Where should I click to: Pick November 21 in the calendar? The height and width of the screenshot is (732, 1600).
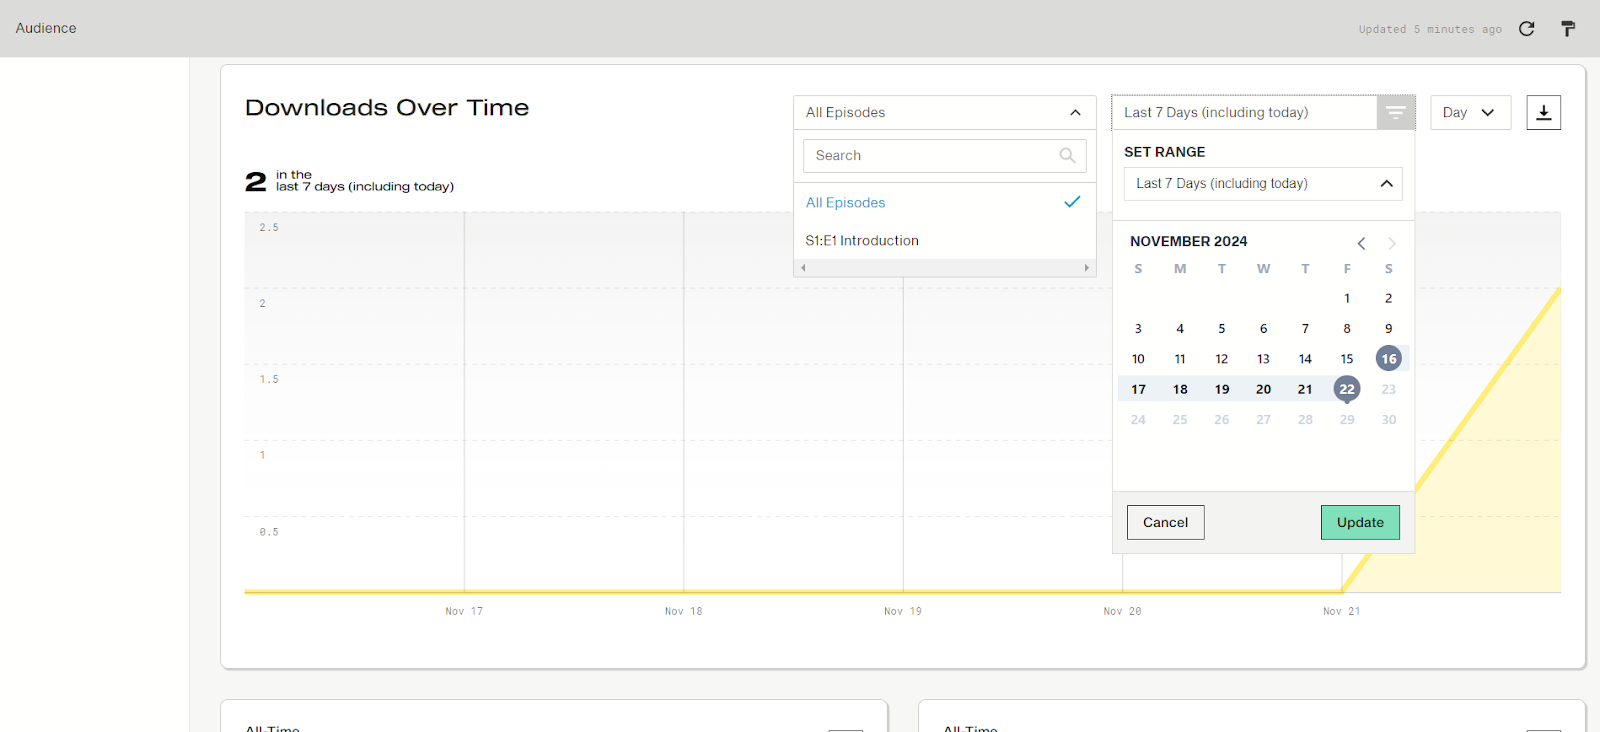[x=1305, y=389]
